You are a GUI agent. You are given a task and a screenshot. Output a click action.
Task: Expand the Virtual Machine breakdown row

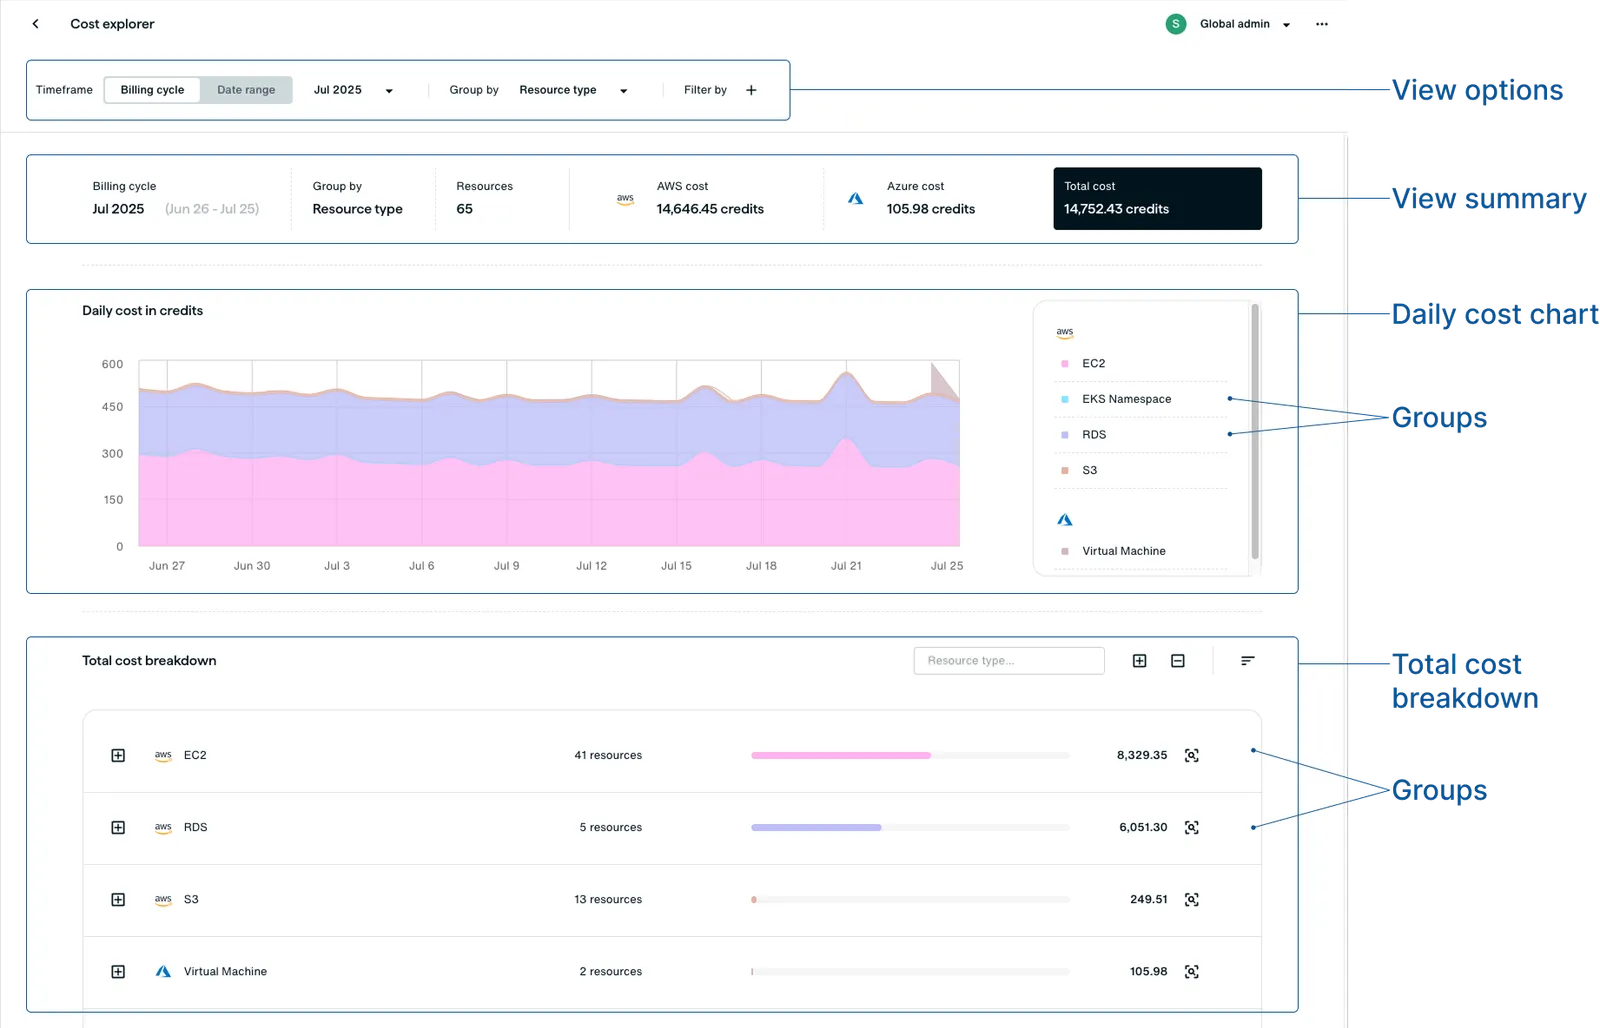click(118, 972)
